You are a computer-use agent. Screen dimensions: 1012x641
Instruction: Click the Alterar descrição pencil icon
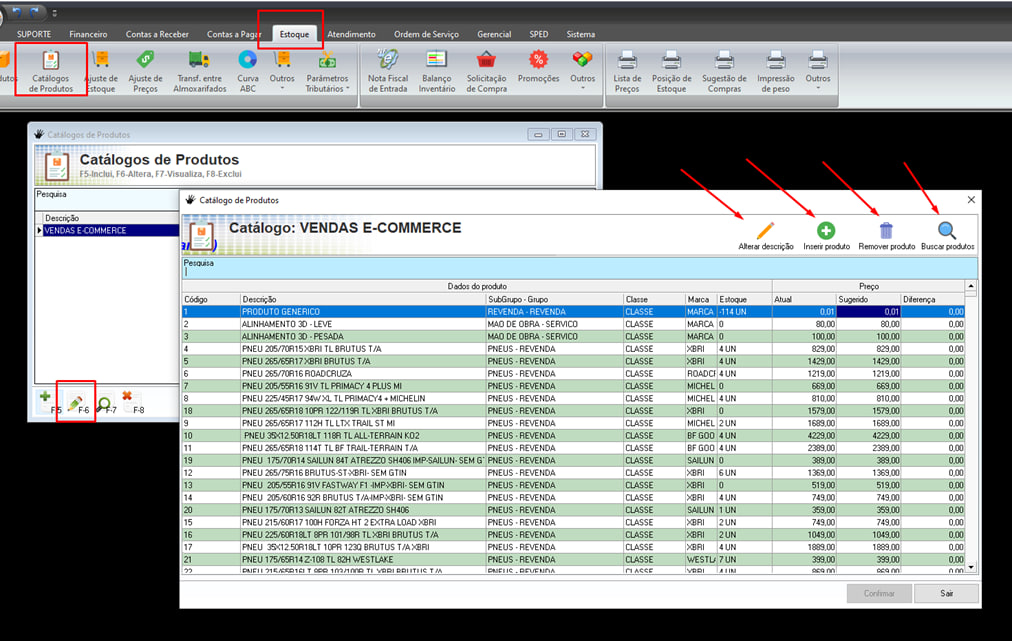(766, 233)
